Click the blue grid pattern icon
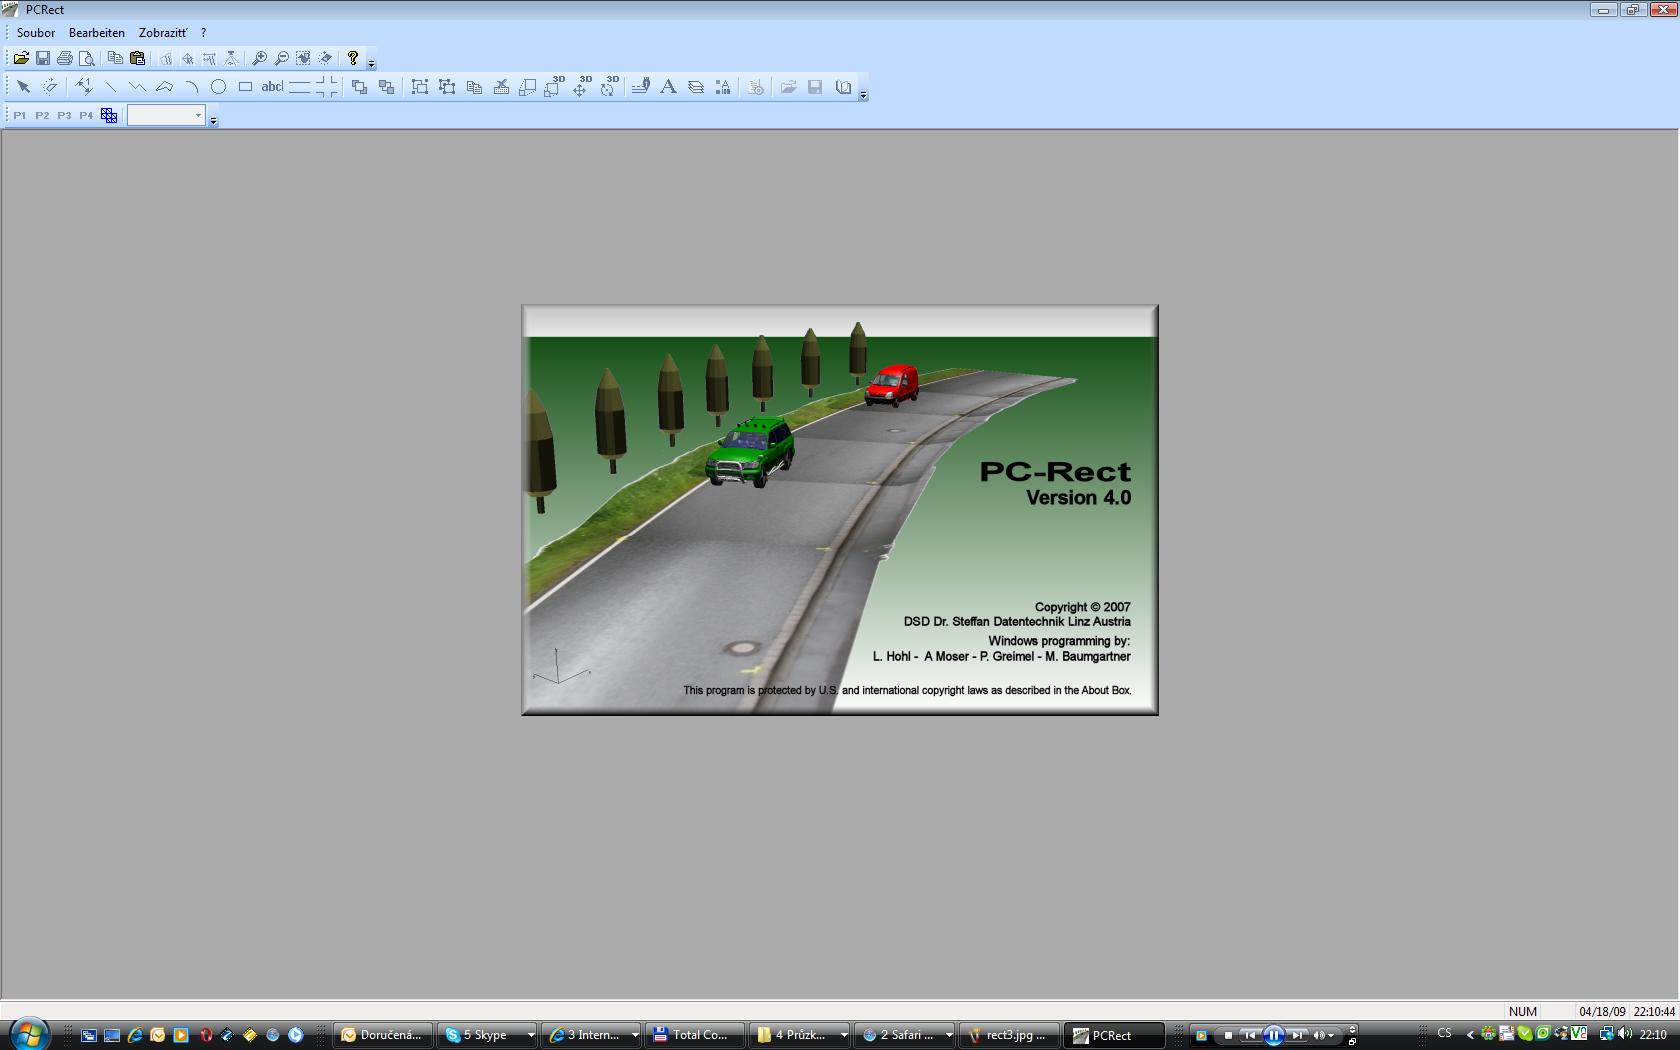The image size is (1680, 1050). click(109, 116)
